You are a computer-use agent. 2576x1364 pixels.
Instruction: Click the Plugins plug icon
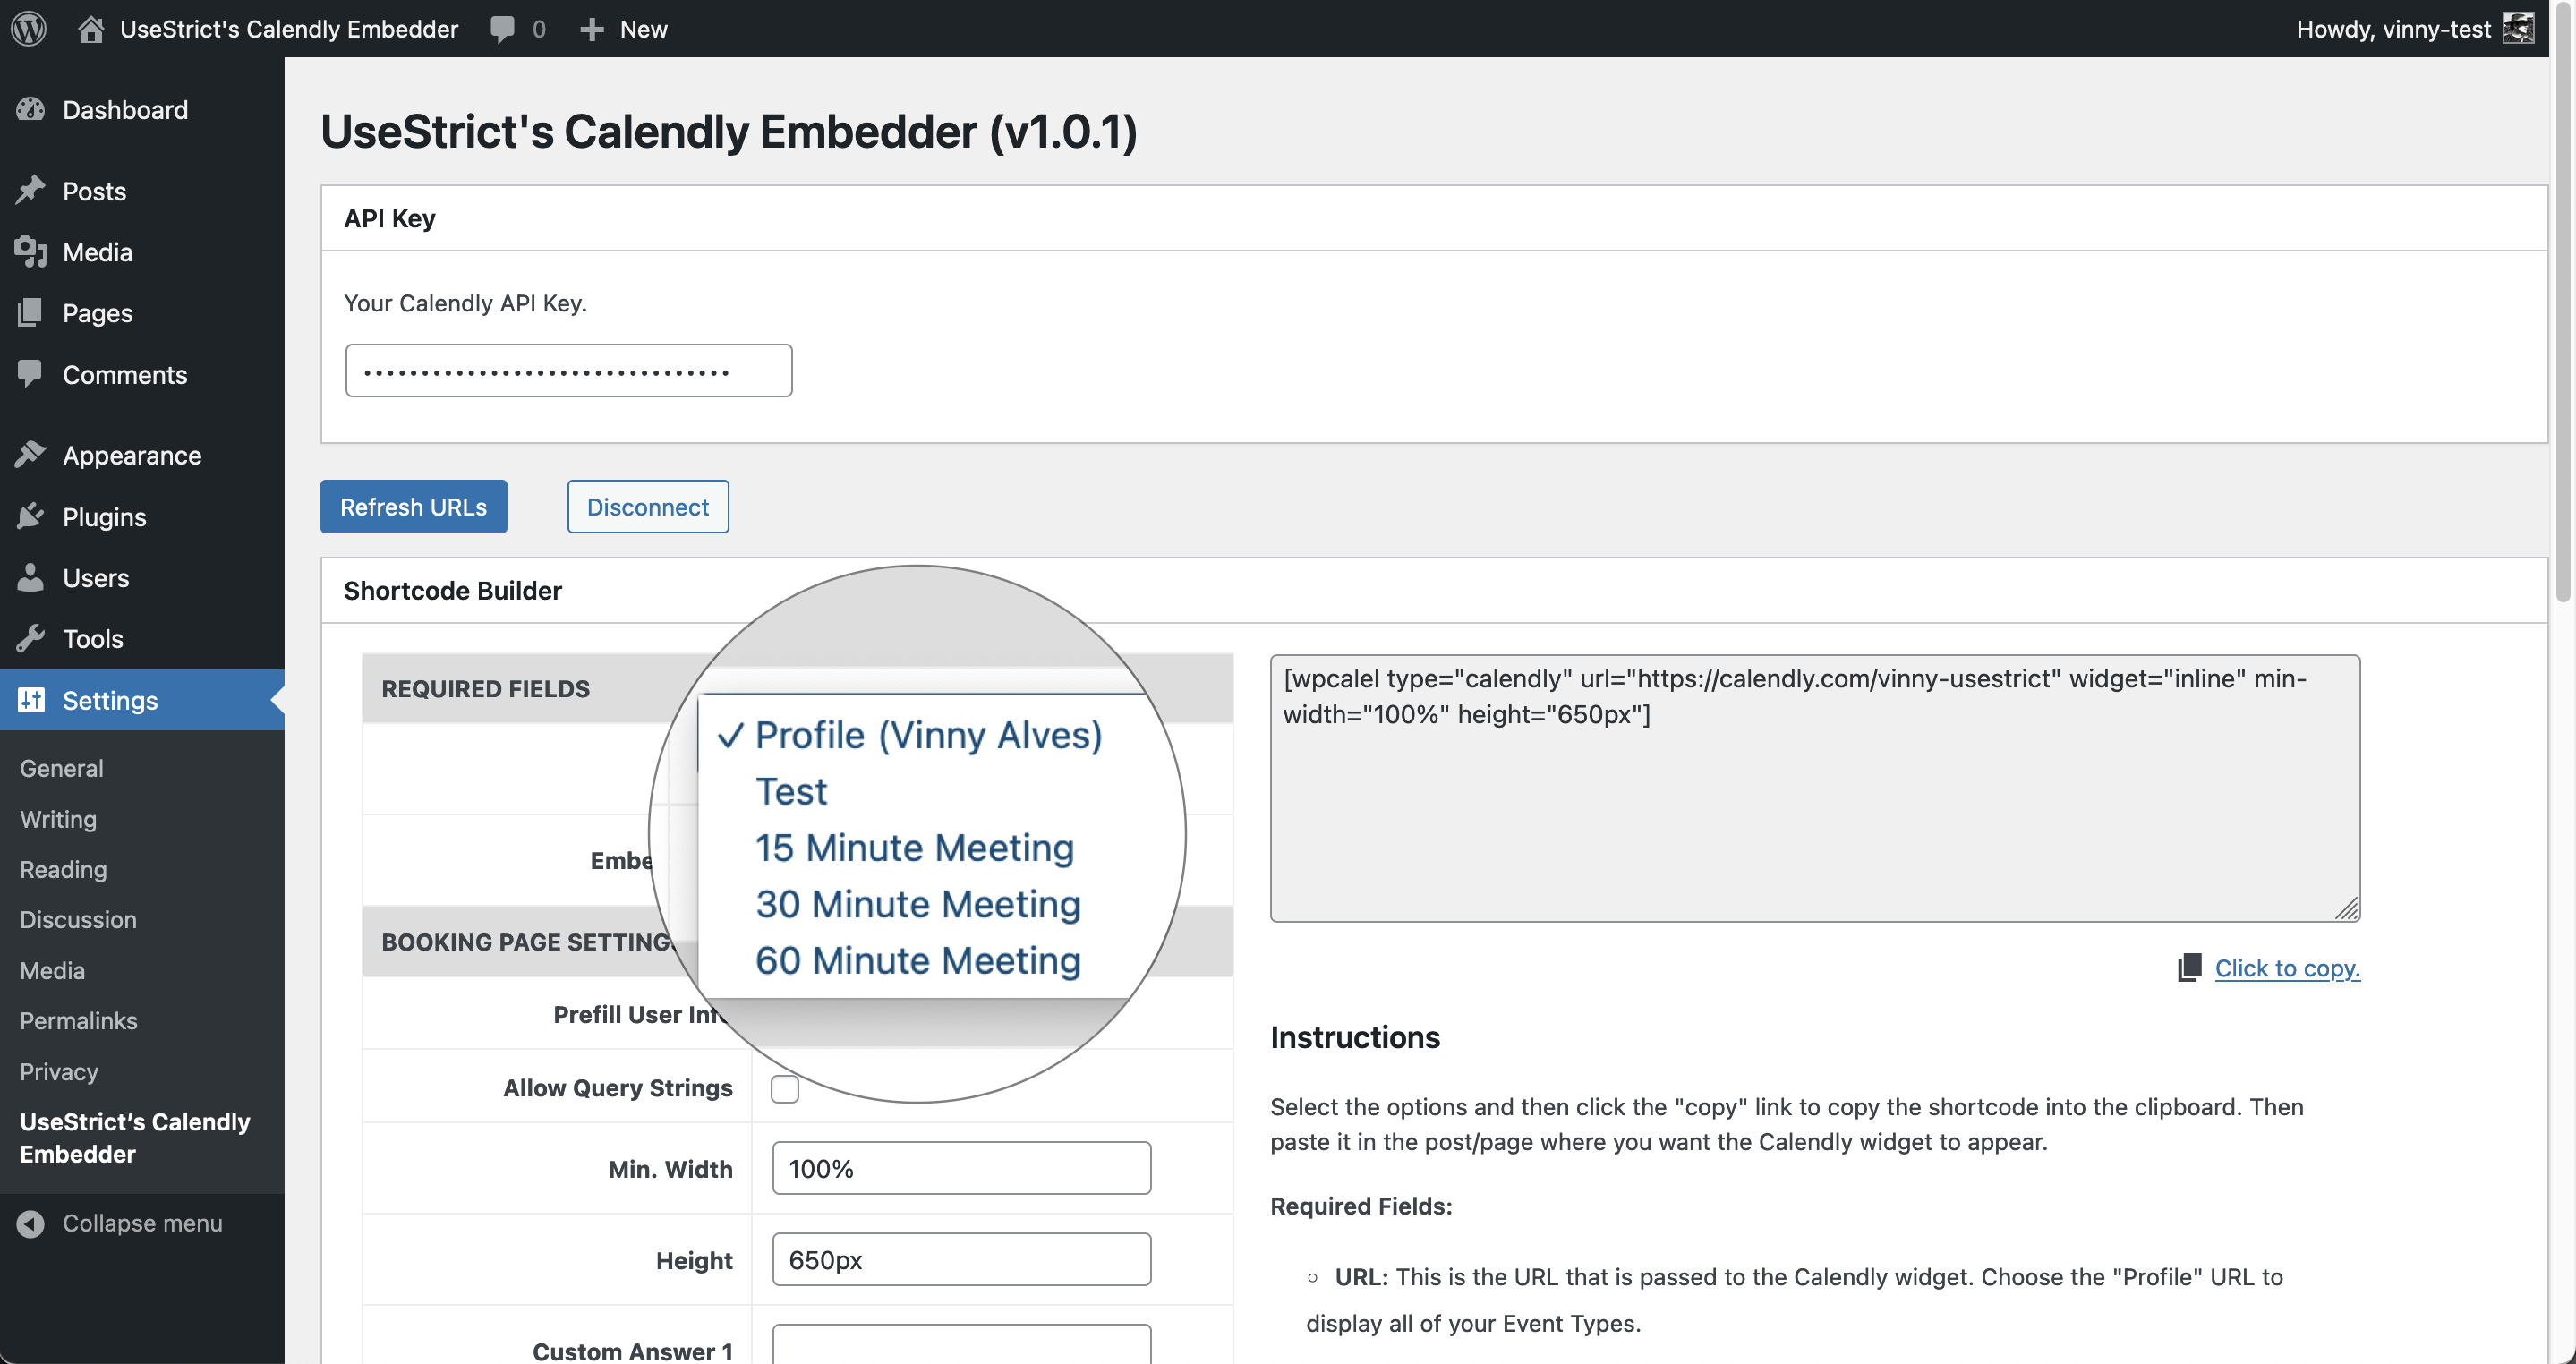pos(31,516)
